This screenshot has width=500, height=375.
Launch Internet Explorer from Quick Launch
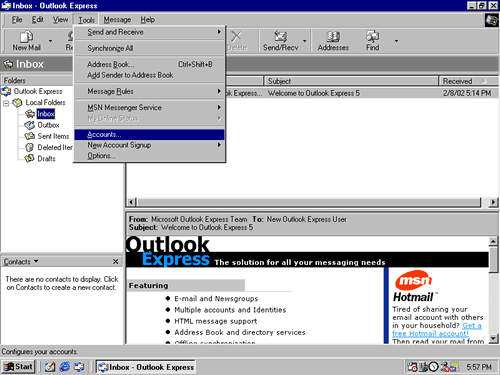[x=64, y=367]
